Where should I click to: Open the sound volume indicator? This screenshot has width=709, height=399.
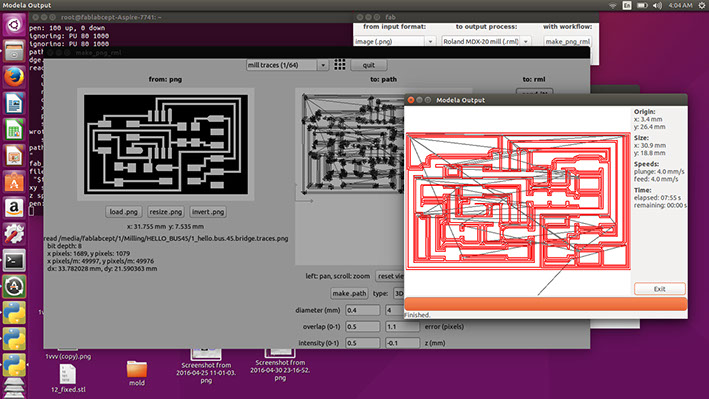[657, 5]
